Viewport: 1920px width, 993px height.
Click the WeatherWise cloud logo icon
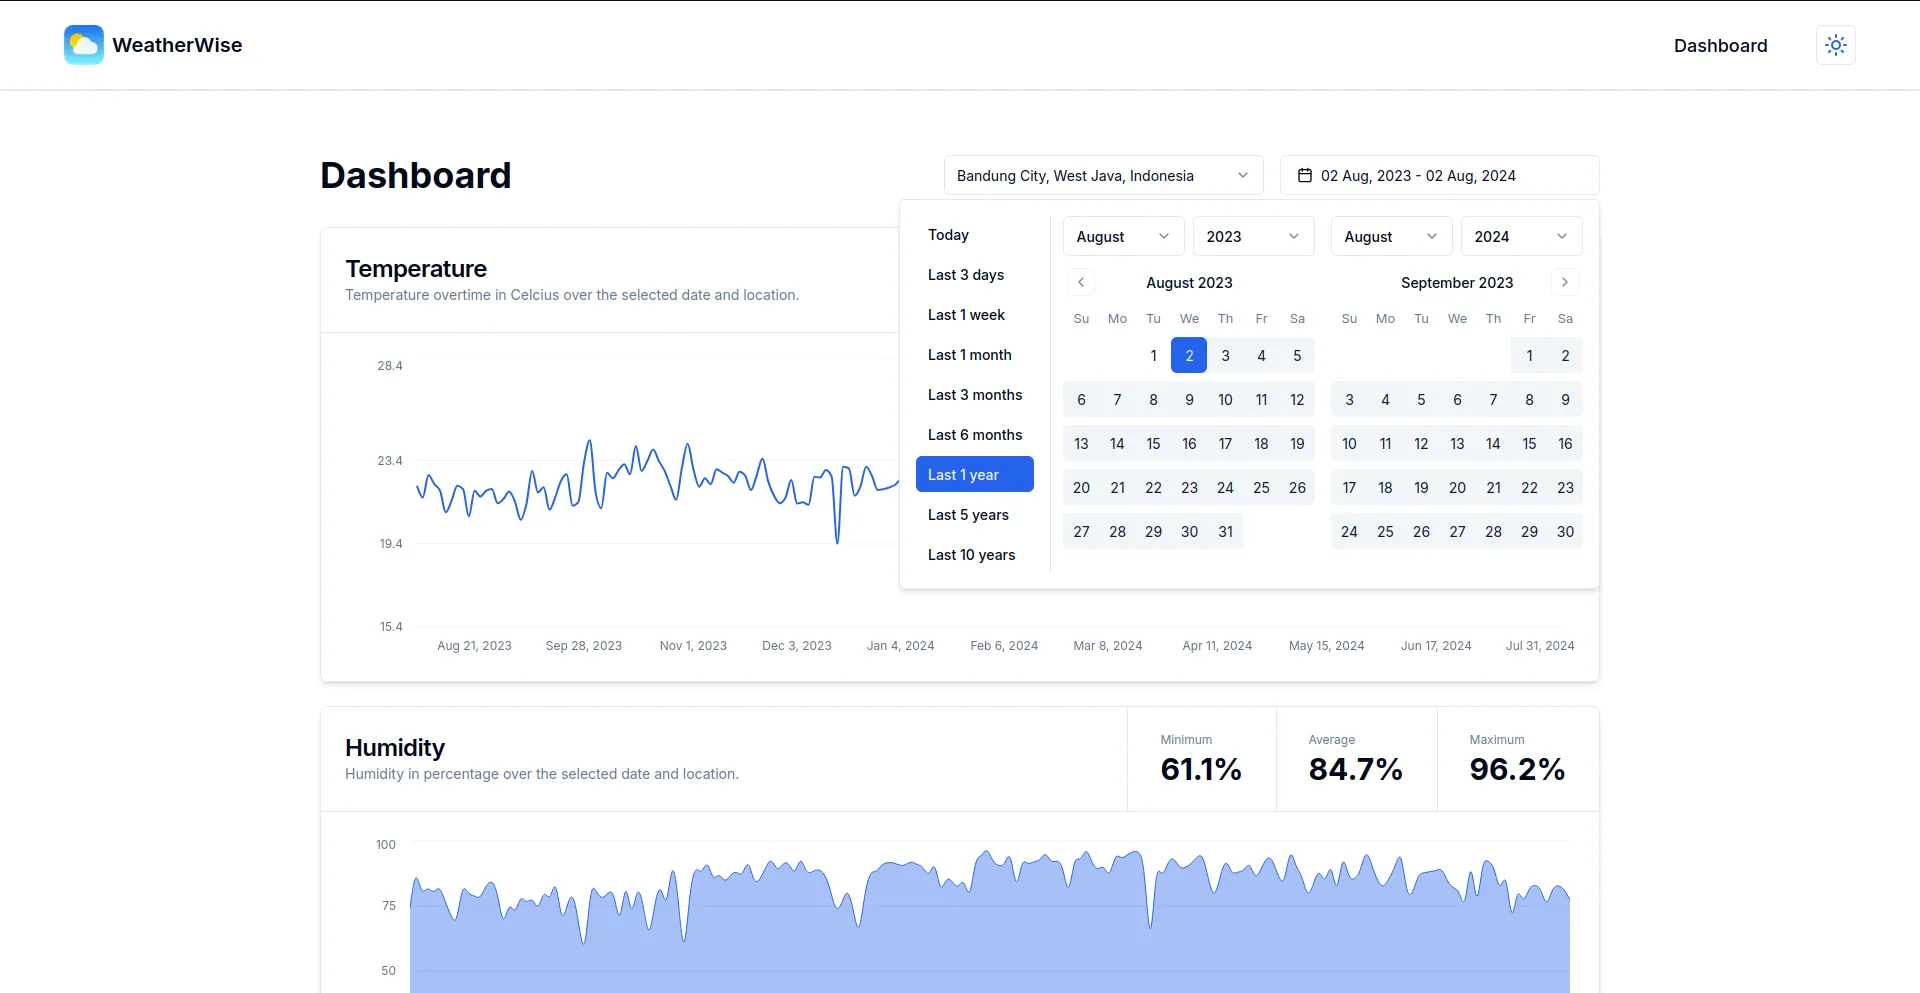point(84,45)
